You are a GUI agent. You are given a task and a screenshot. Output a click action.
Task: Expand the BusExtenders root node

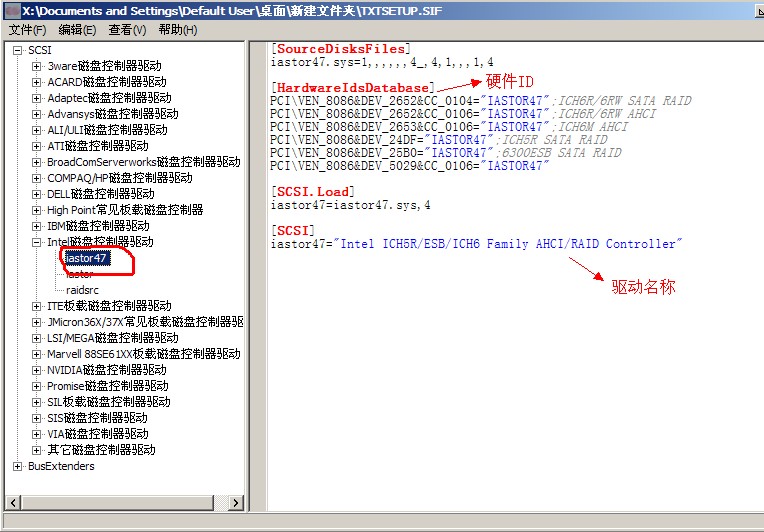click(18, 466)
